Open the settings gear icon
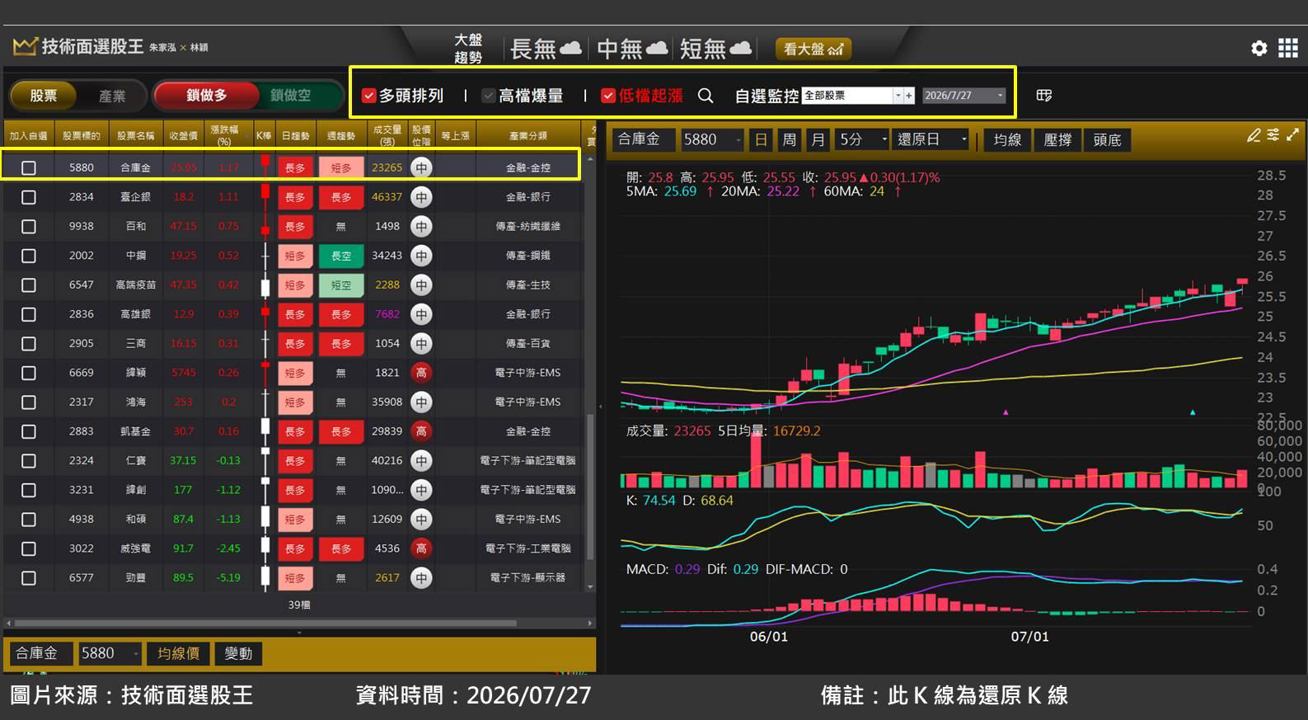The image size is (1308, 720). pyautogui.click(x=1259, y=48)
